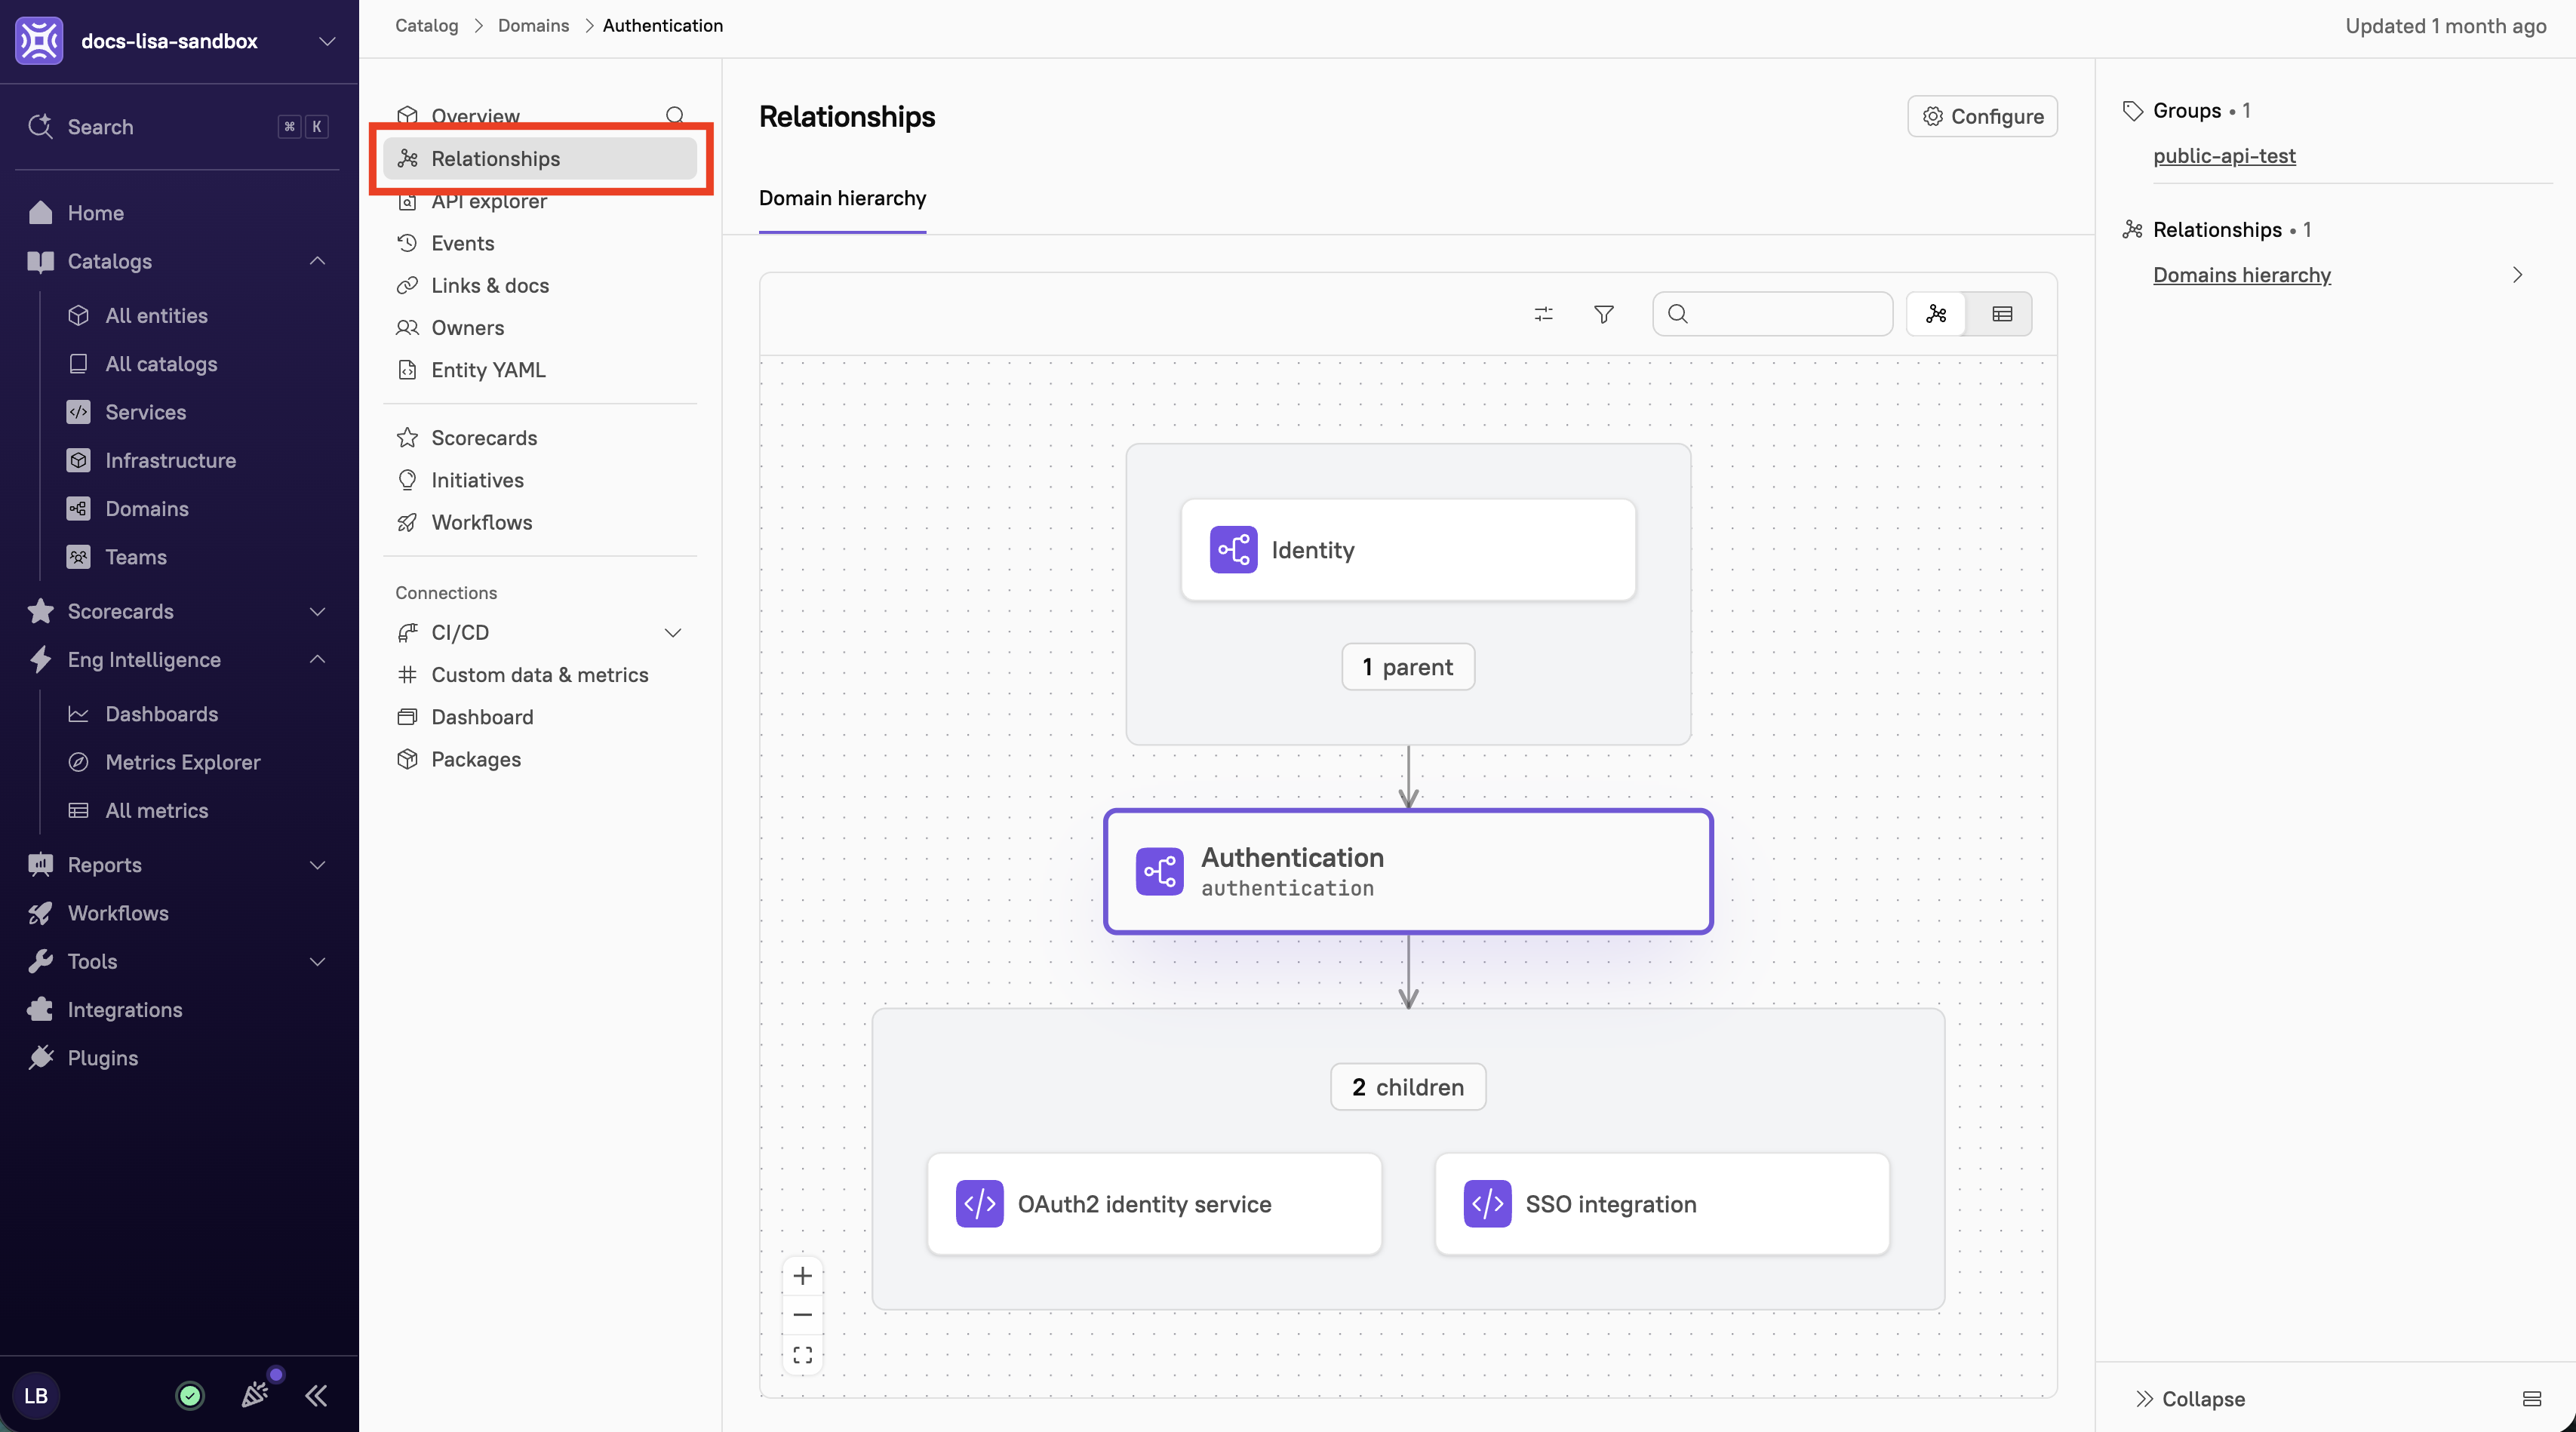Click the LB user avatar

36,1396
